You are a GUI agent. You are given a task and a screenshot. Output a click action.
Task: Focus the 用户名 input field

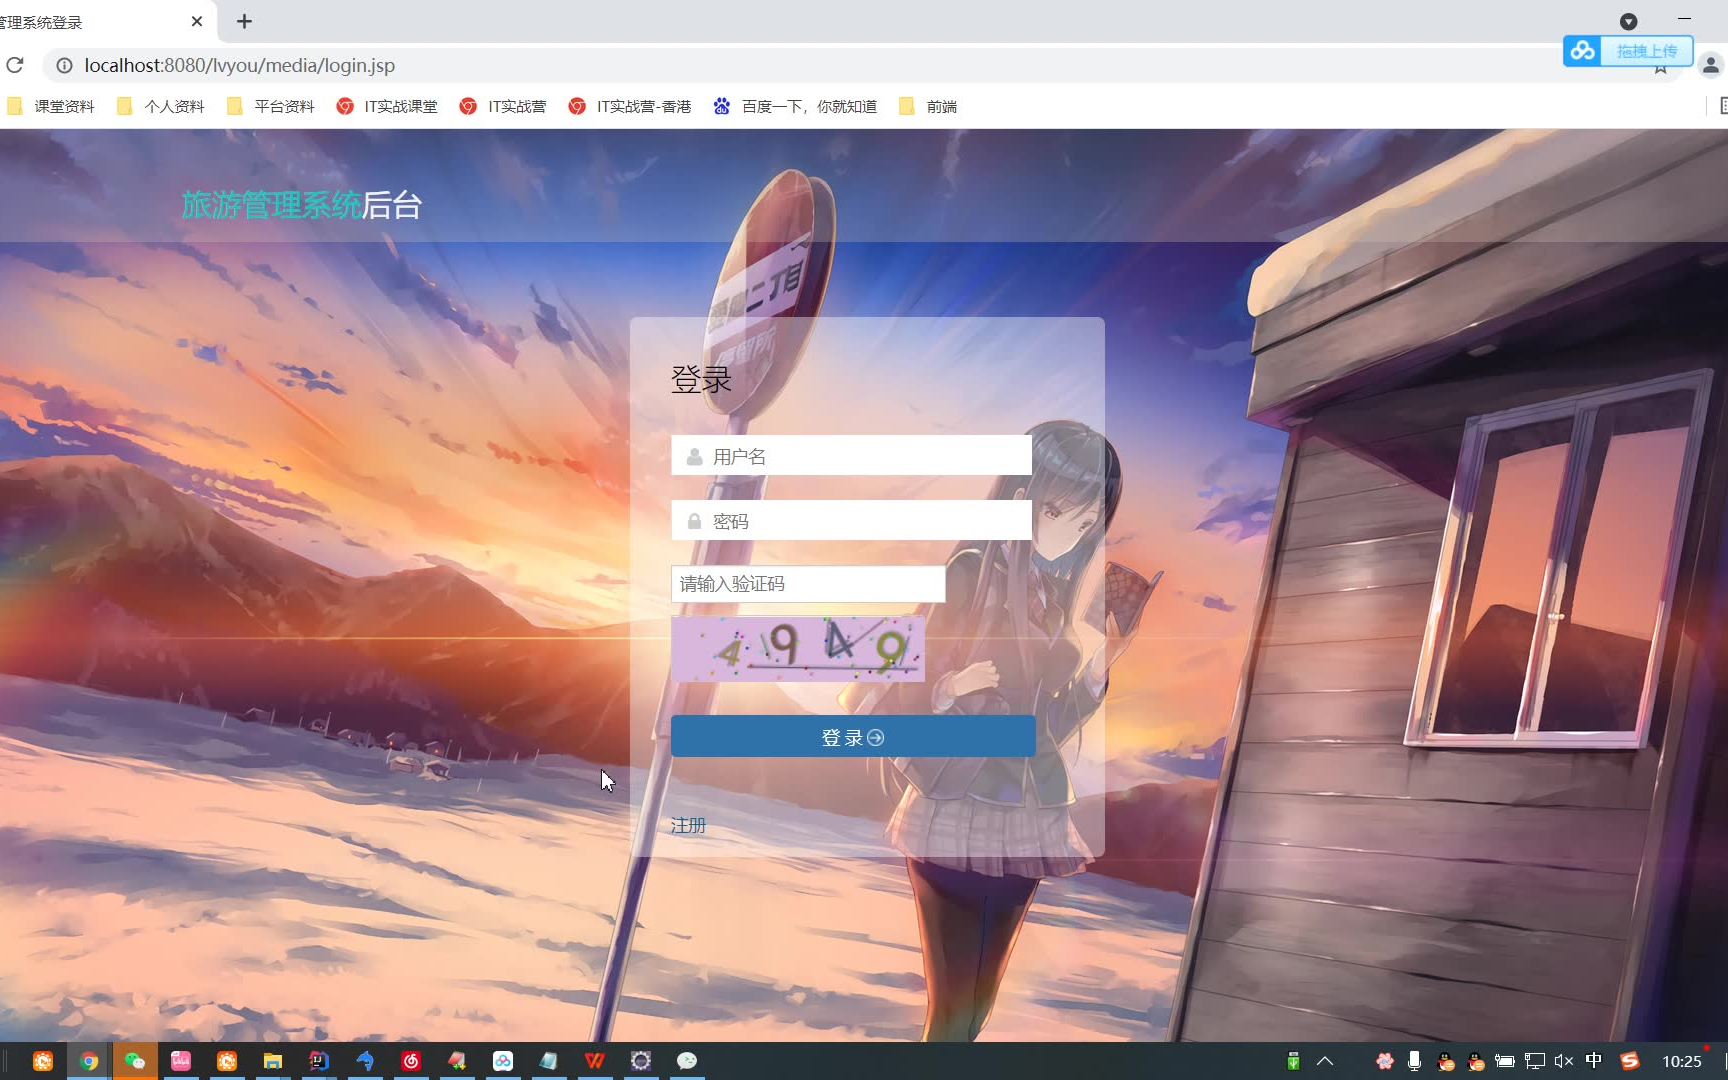851,456
